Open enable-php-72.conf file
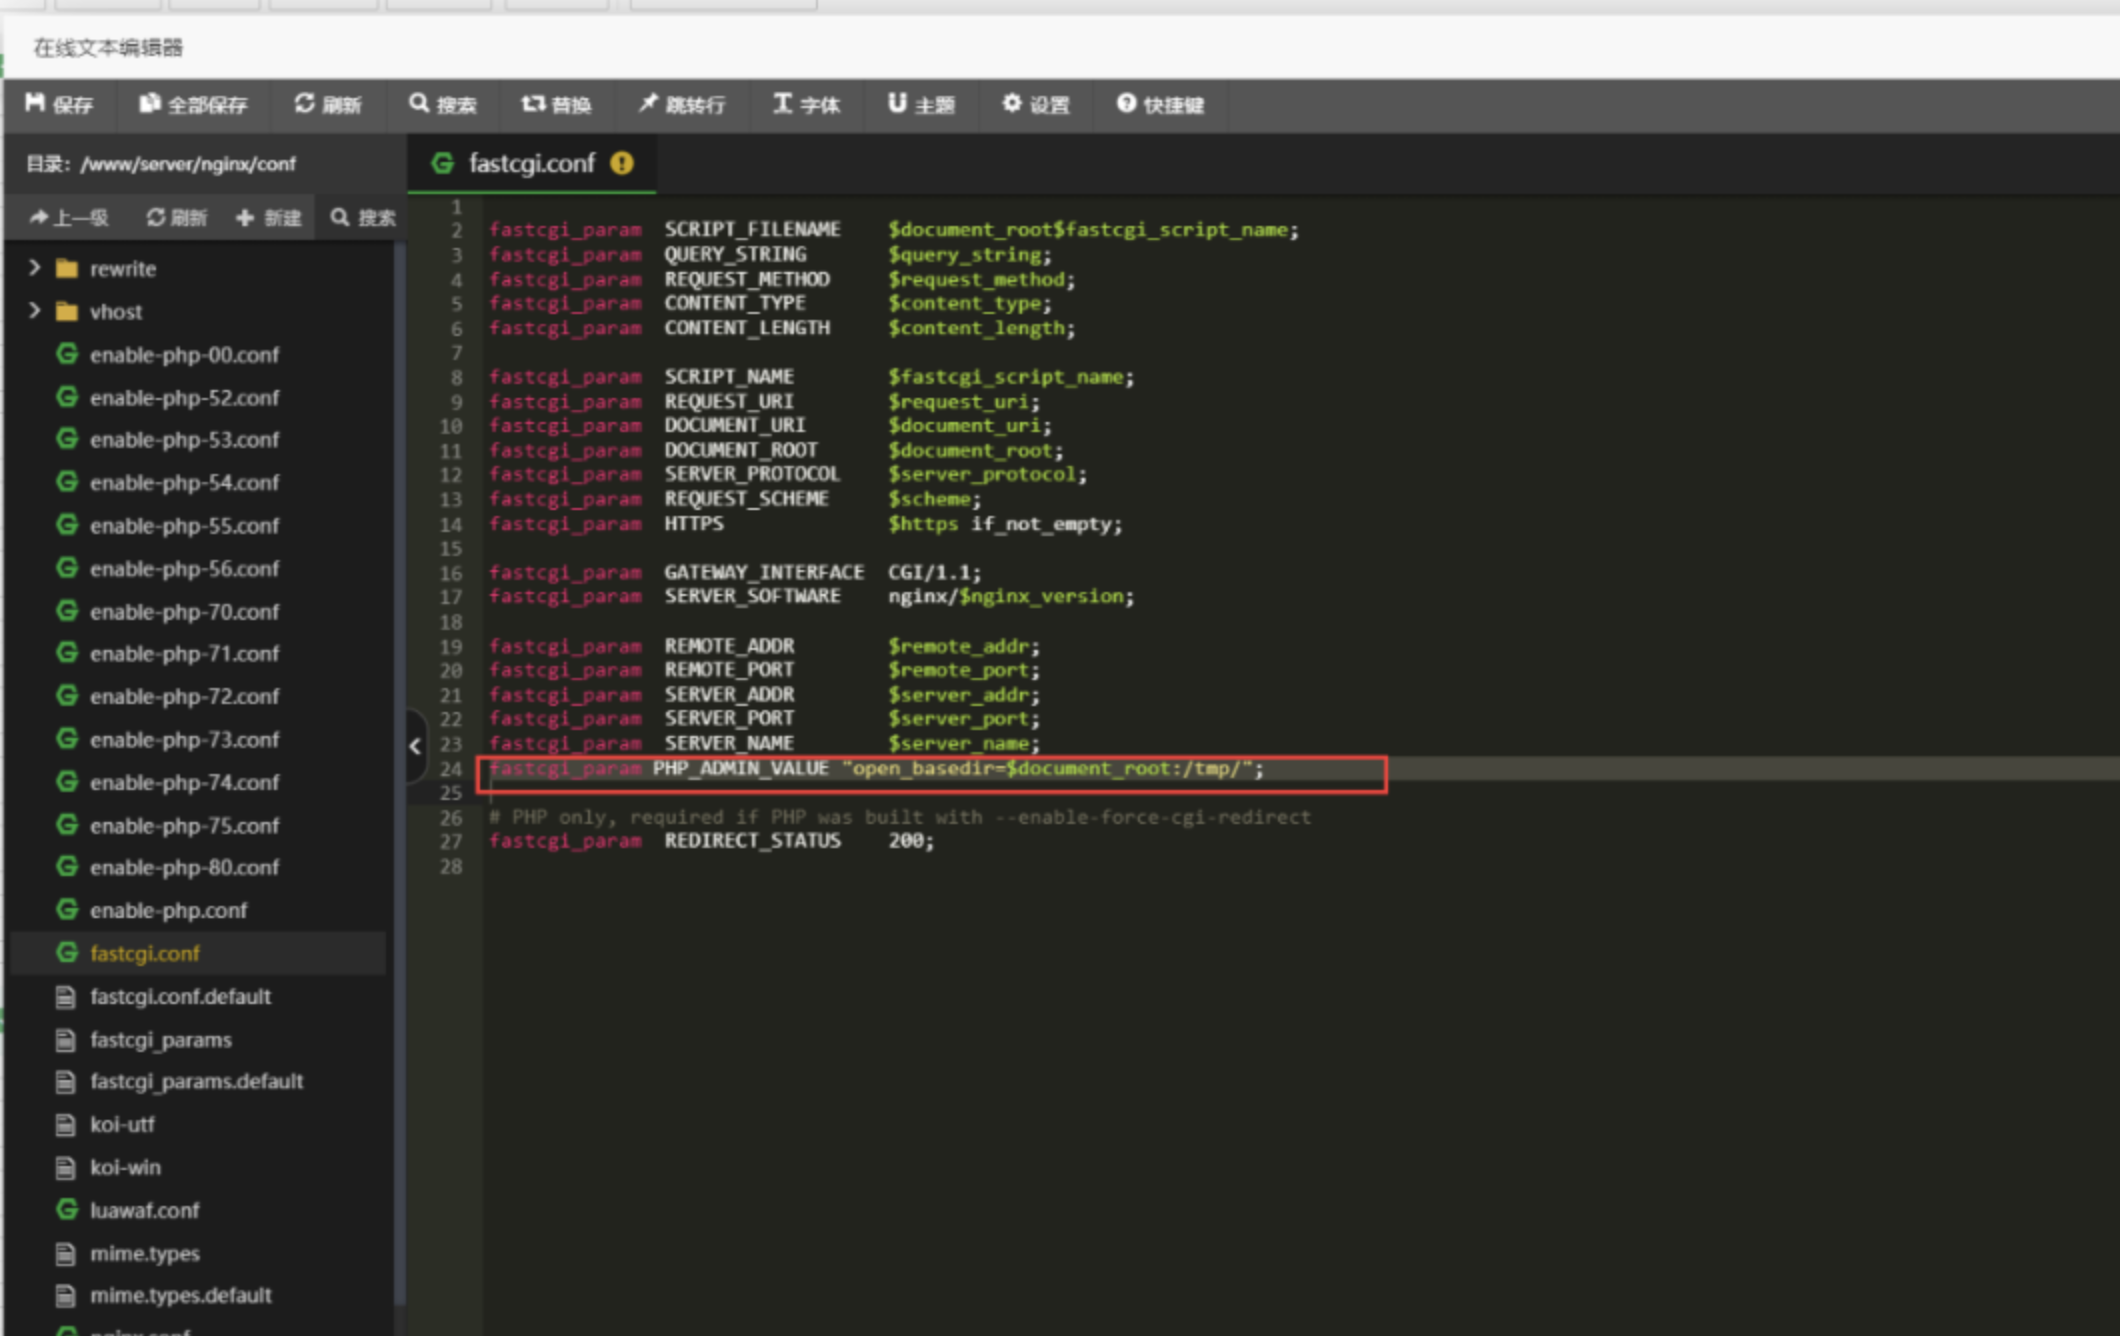 tap(184, 697)
